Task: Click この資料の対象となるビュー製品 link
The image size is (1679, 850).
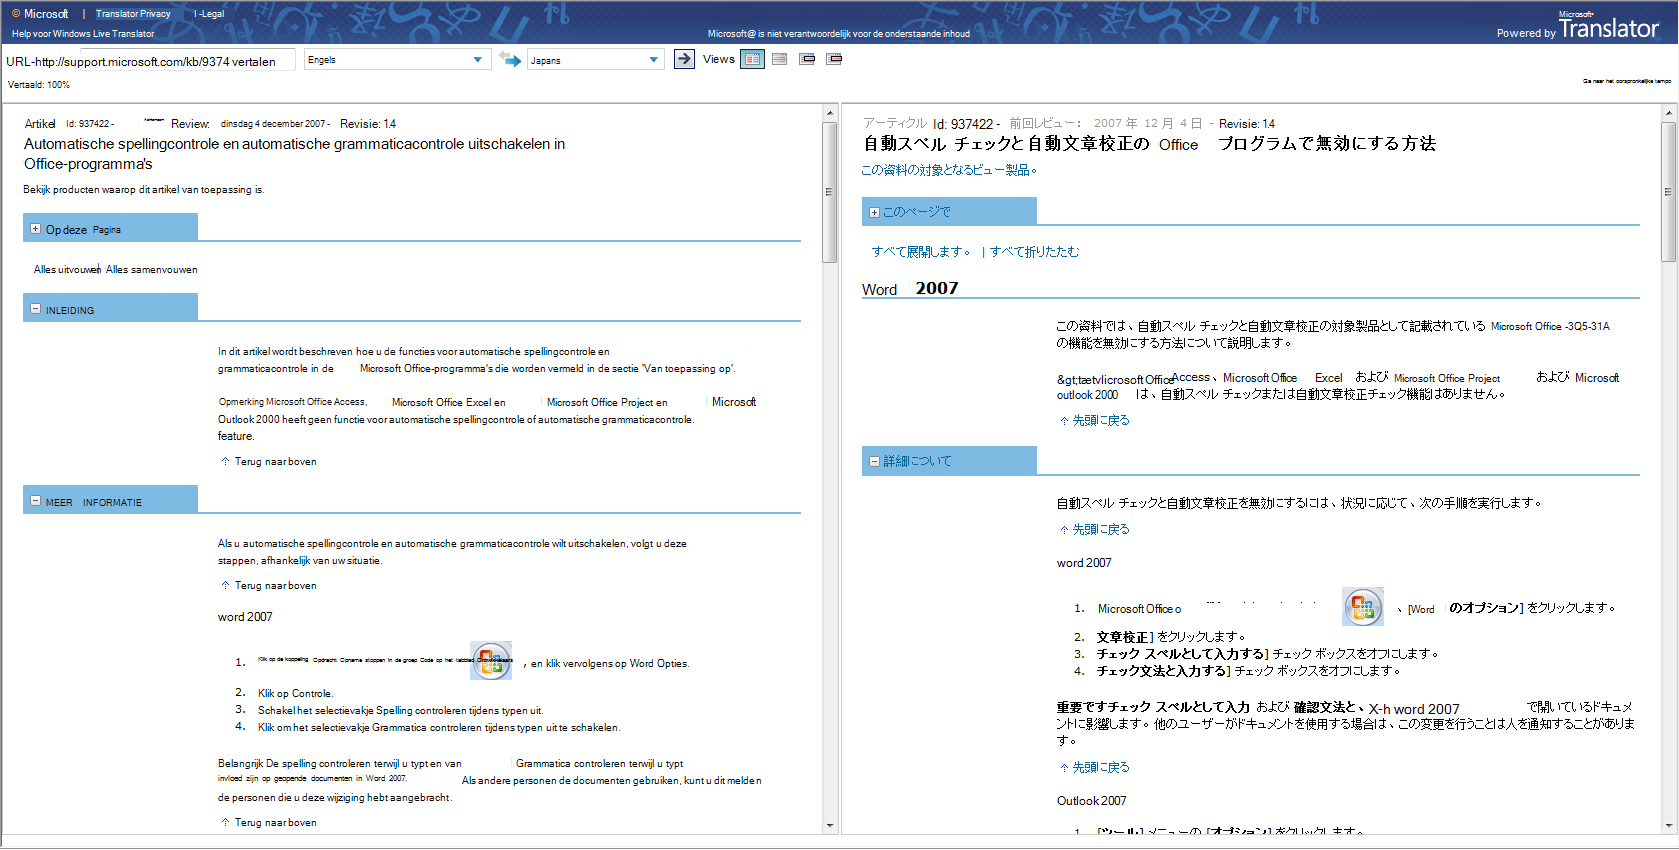Action: 948,170
